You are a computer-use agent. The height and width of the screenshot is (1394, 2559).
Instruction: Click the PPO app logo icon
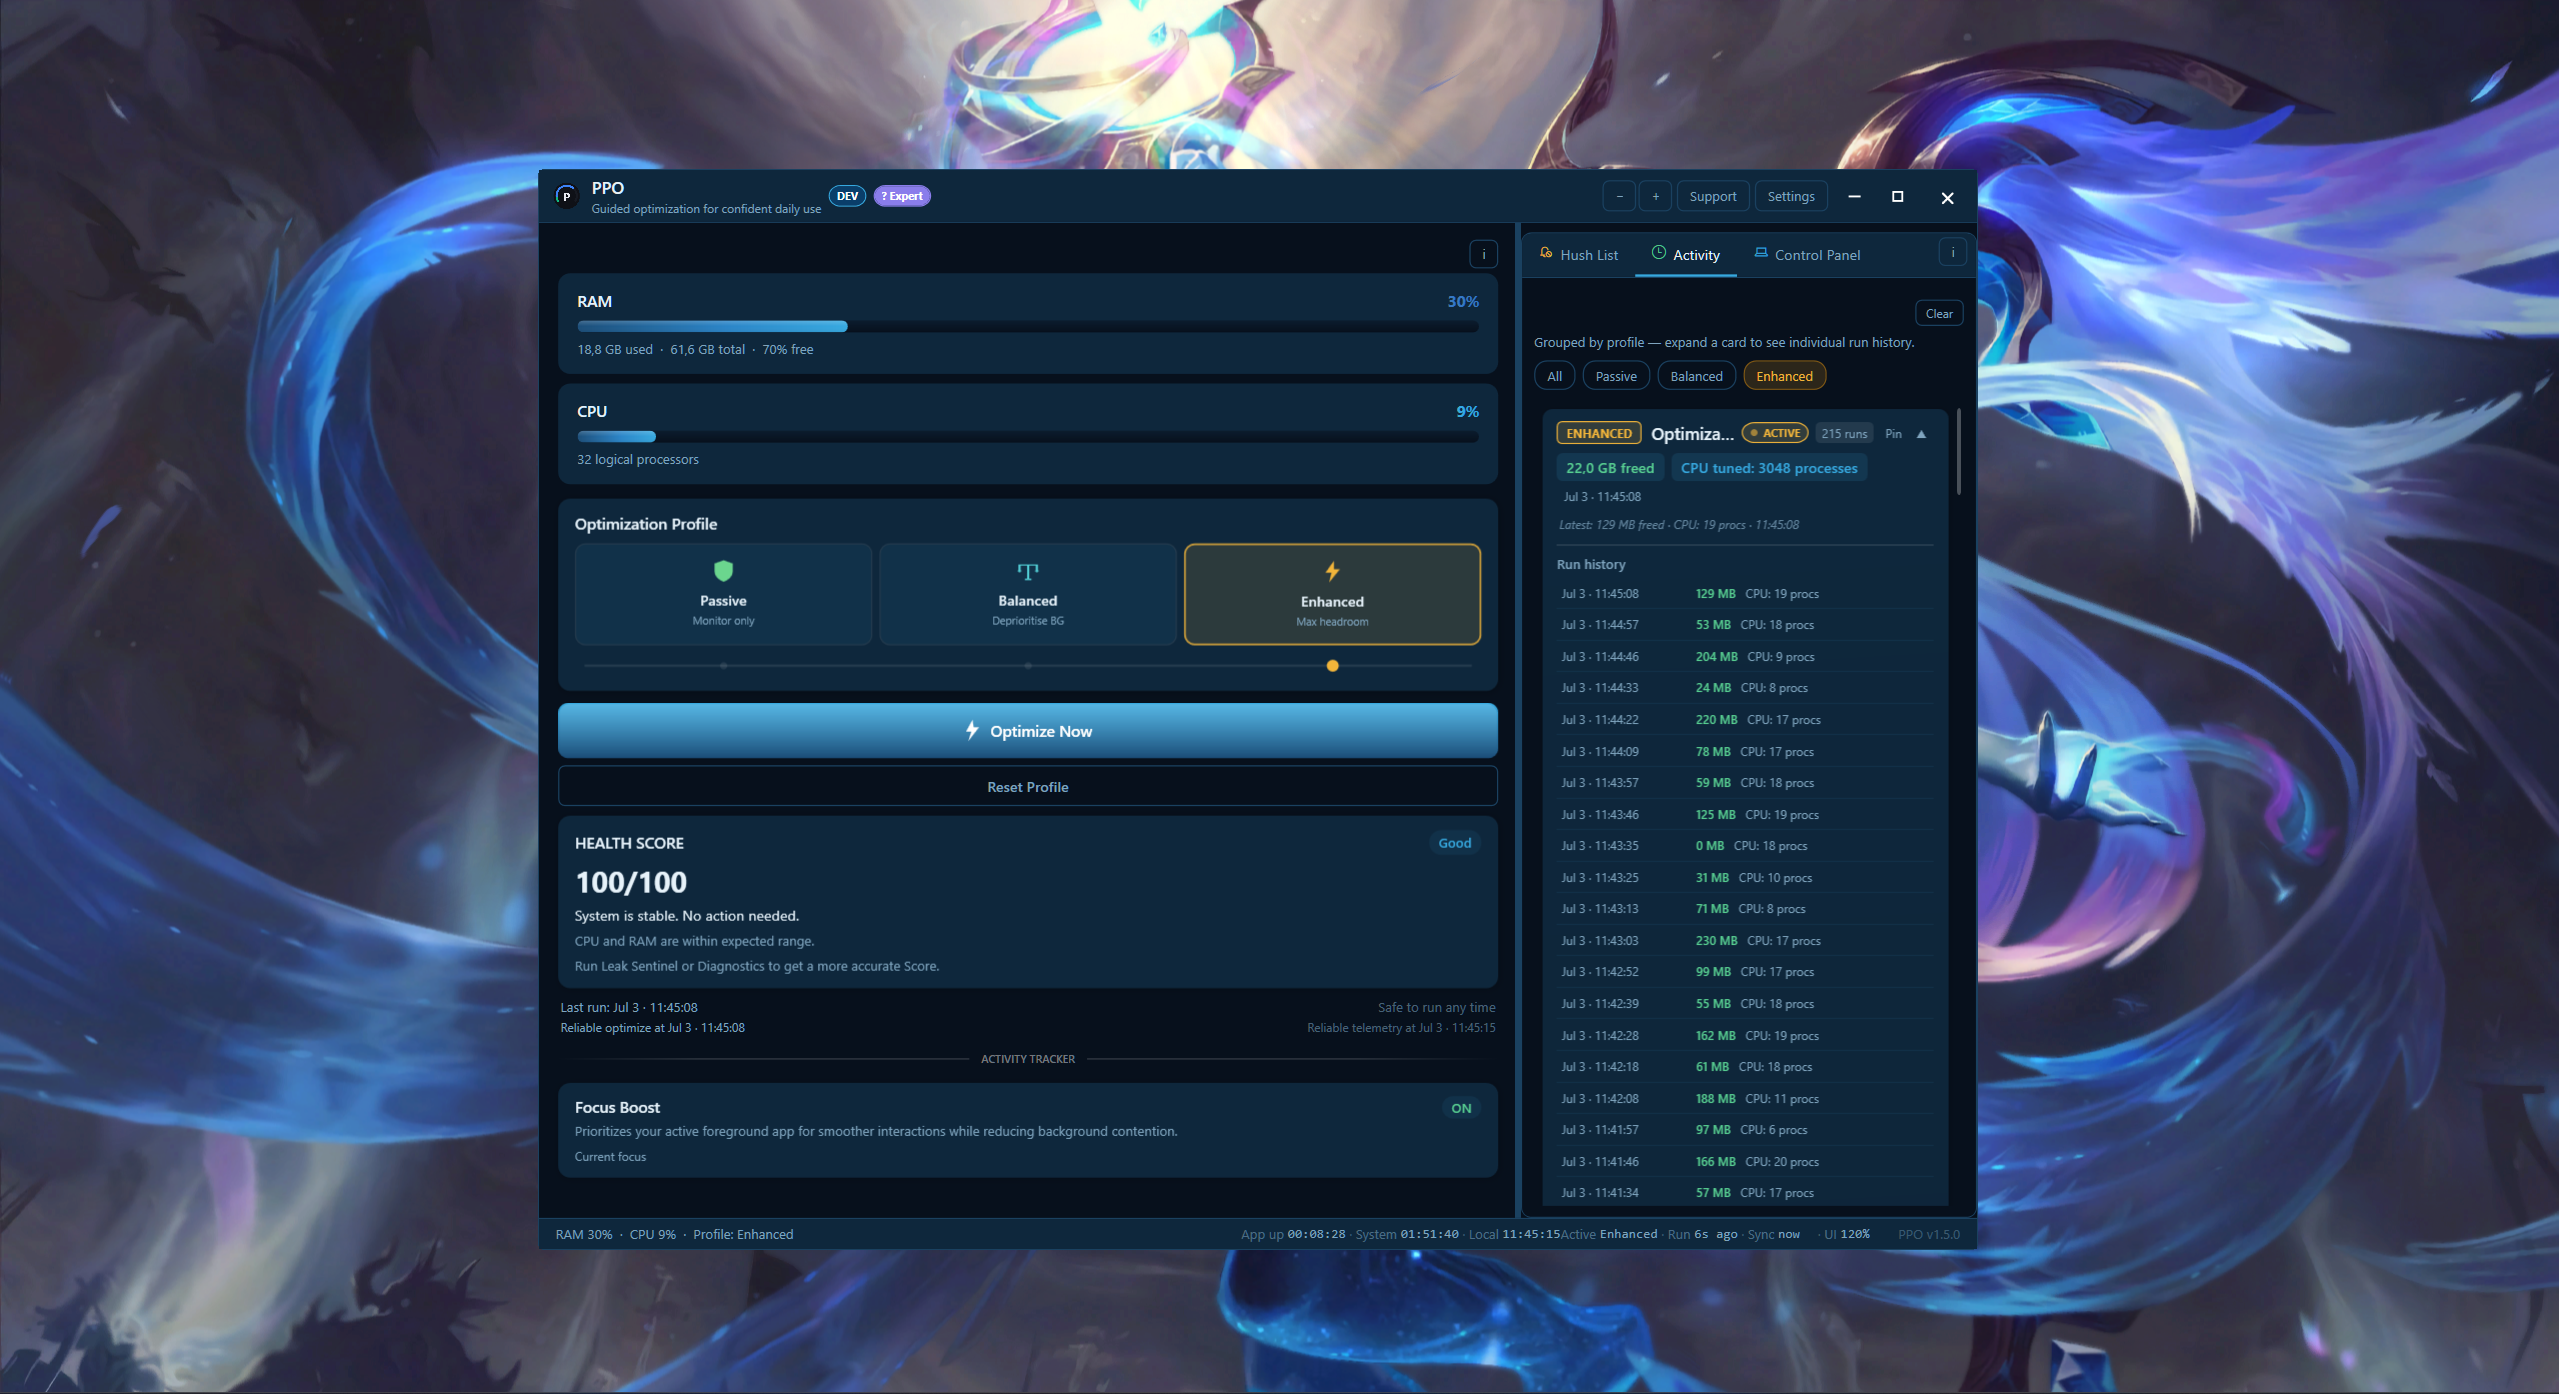tap(567, 196)
